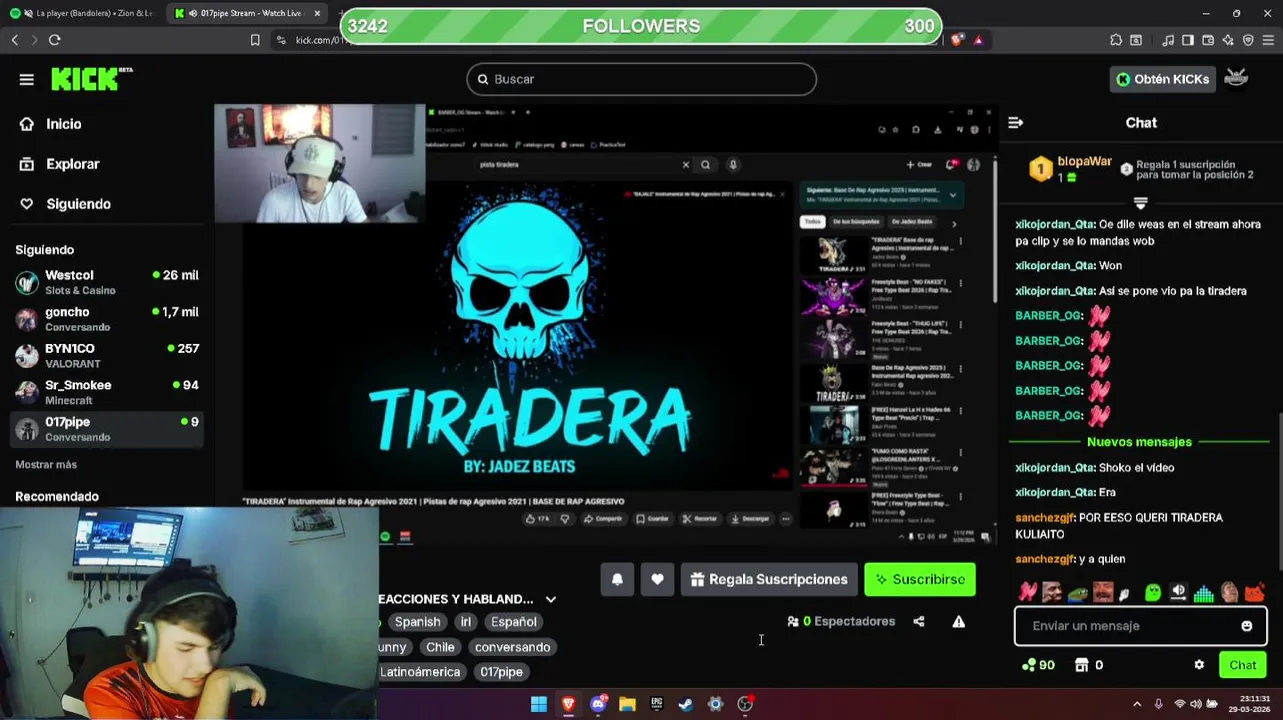This screenshot has width=1283, height=720.
Task: Open the Kick hamburger menu
Action: 27,79
